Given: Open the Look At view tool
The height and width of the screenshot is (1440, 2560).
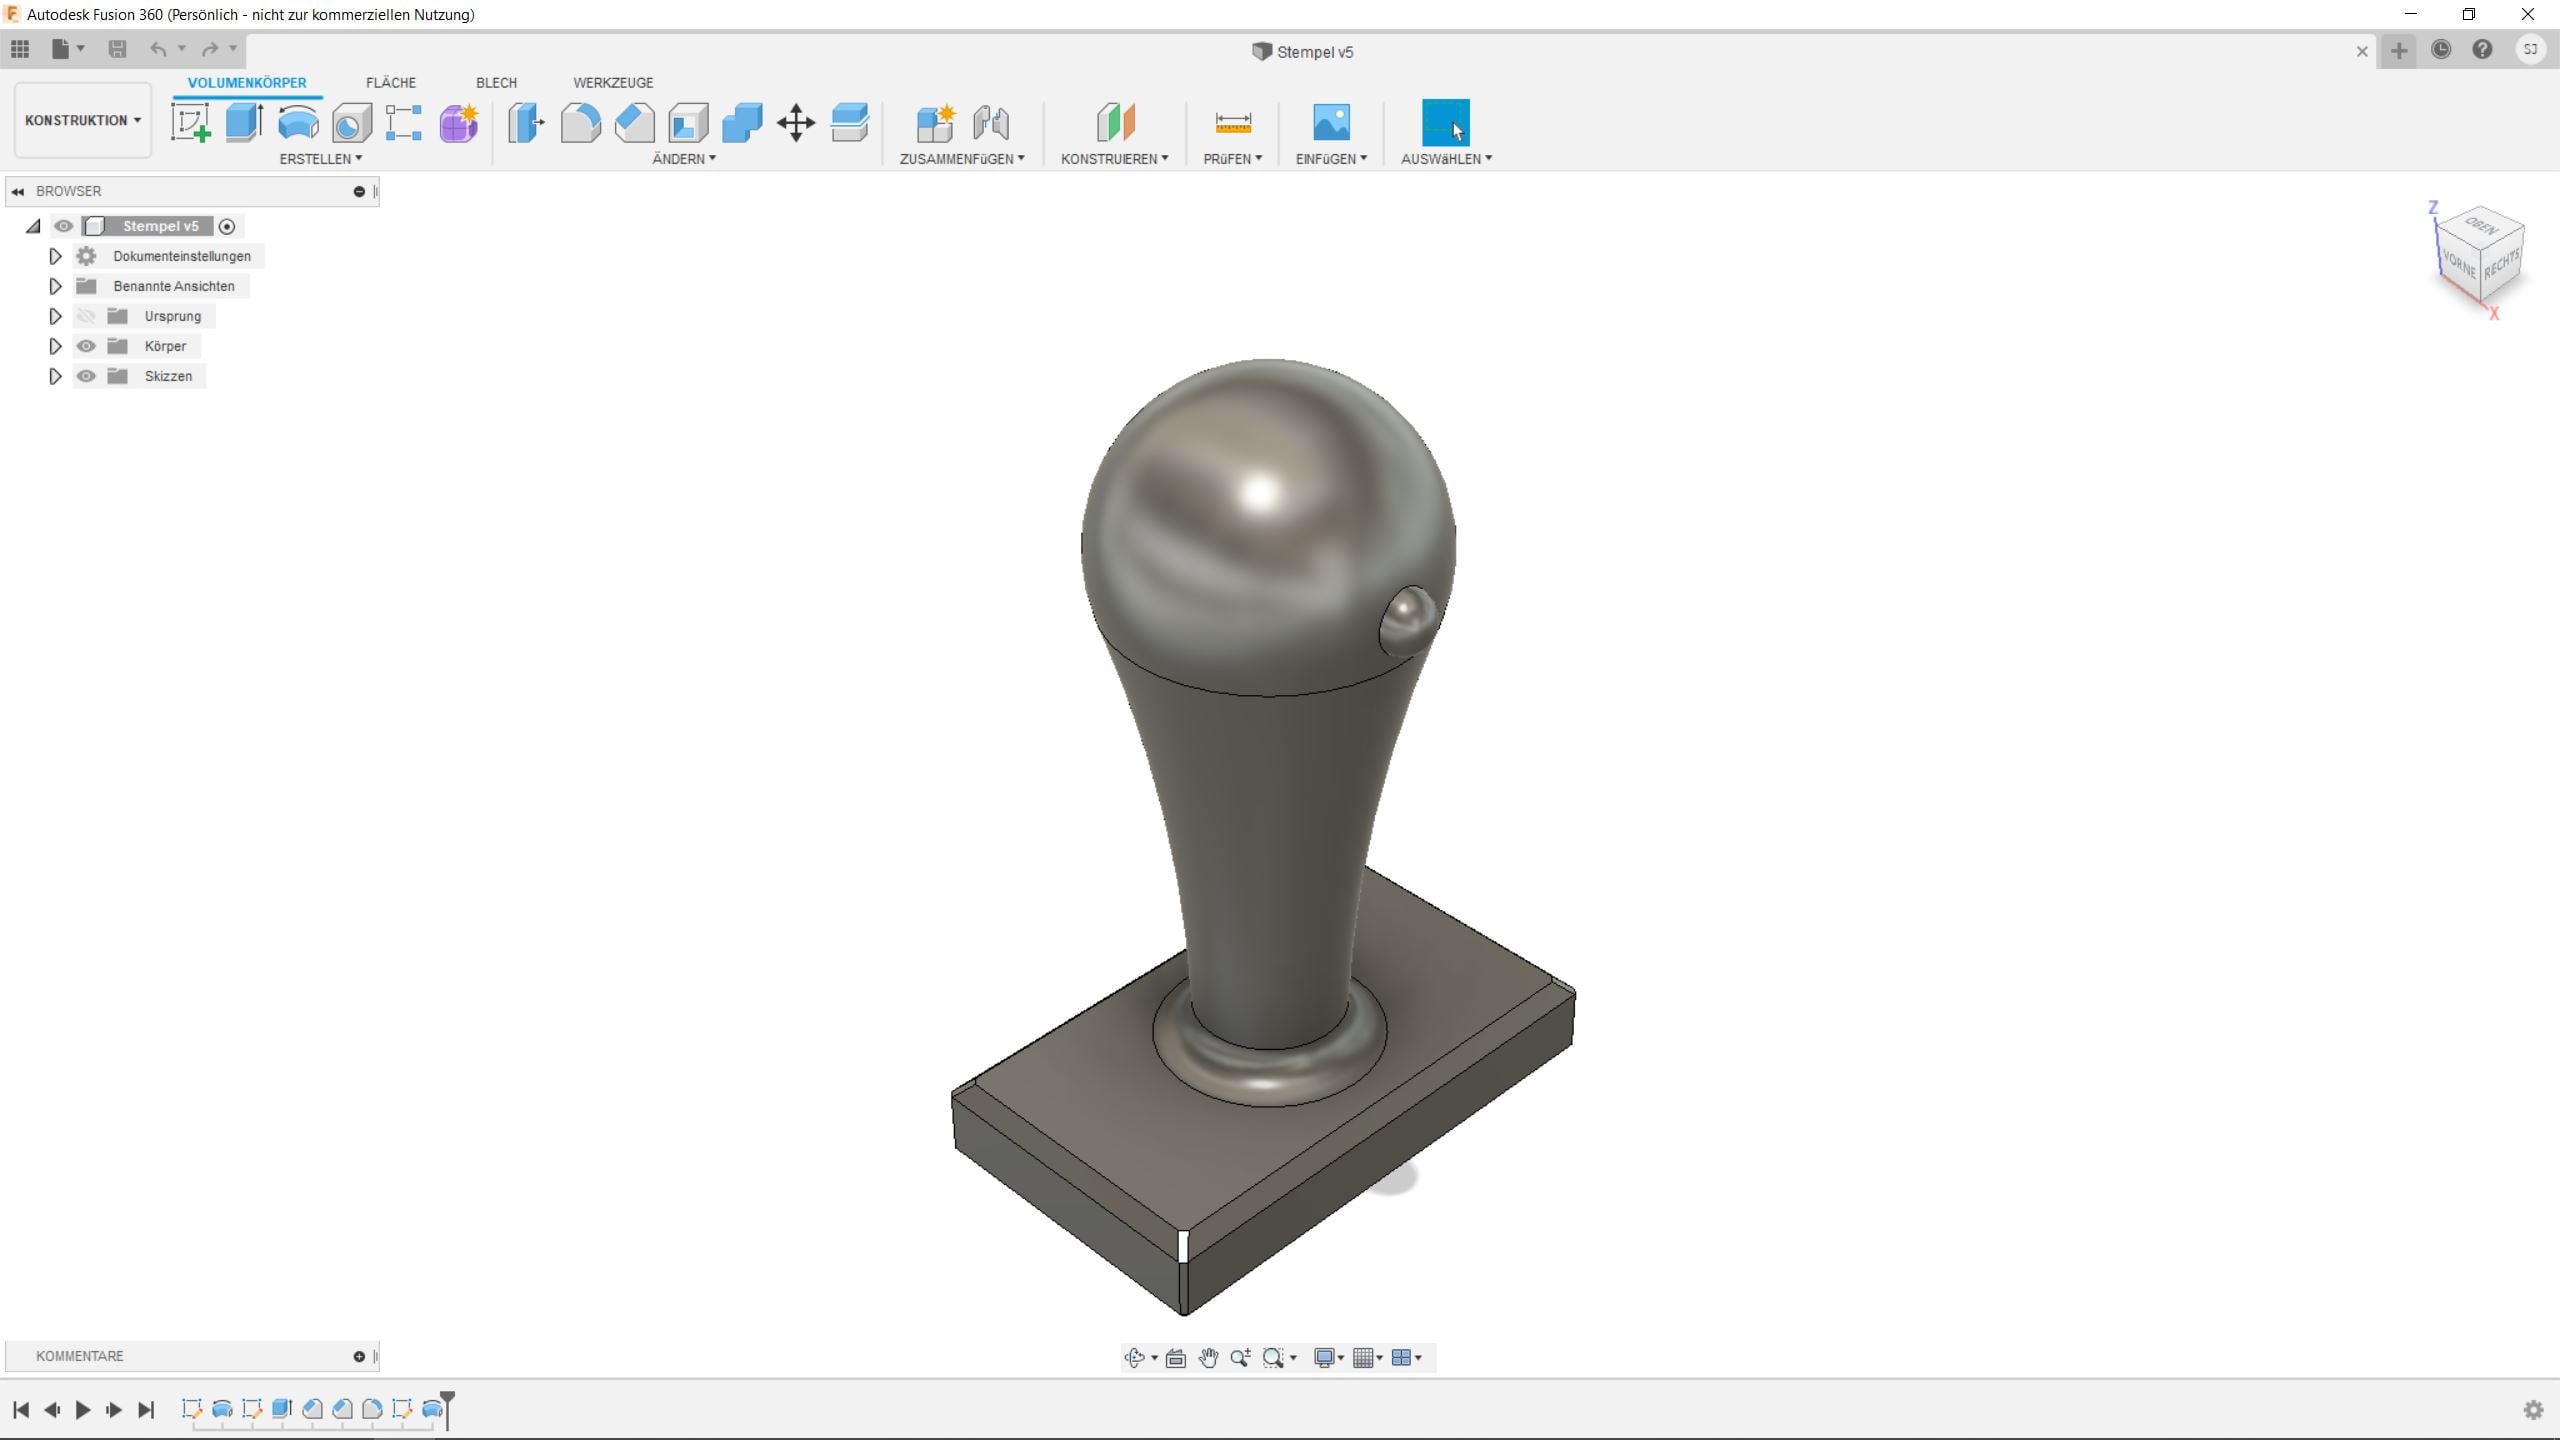Looking at the screenshot, I should pos(1176,1357).
